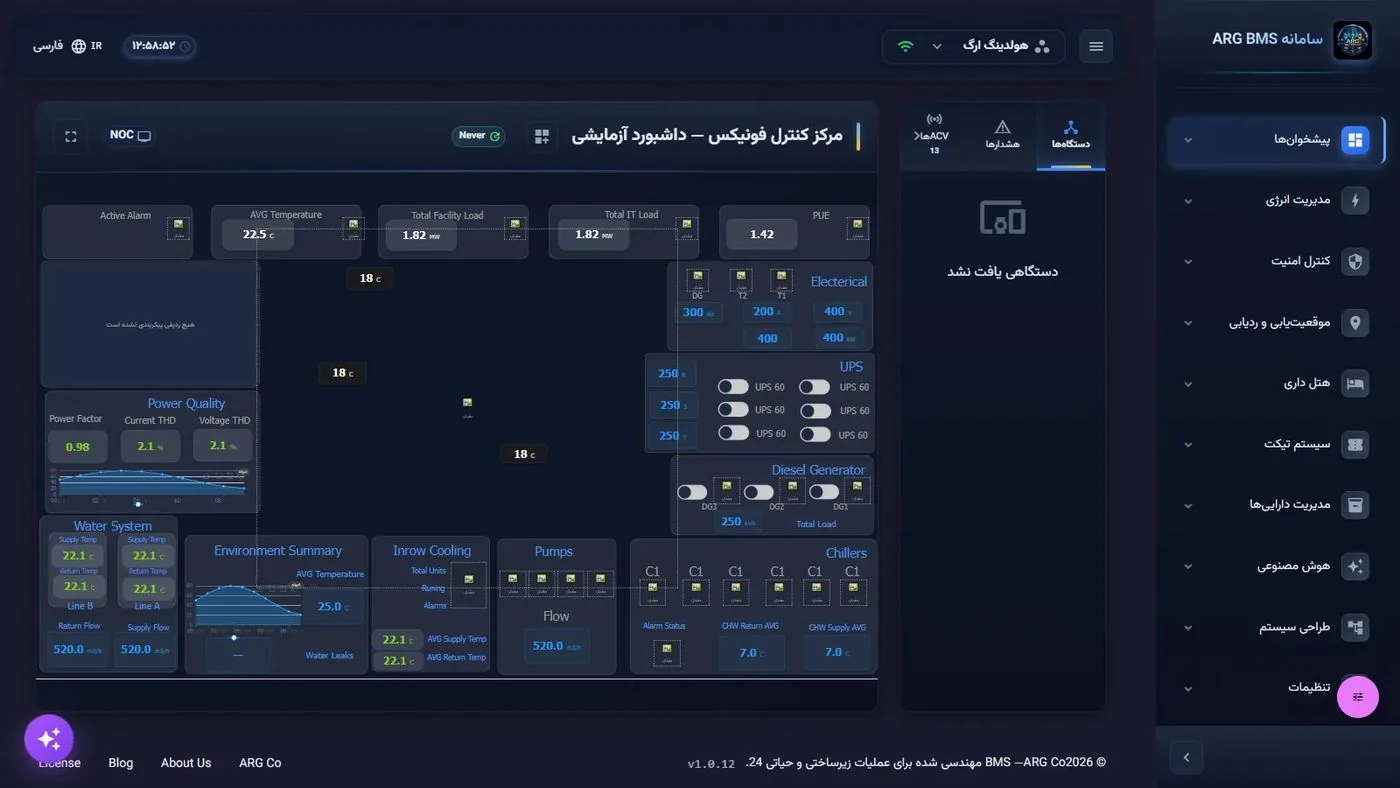Select the T1 icon in the Electrical panel
The width and height of the screenshot is (1400, 788).
pyautogui.click(x=781, y=280)
